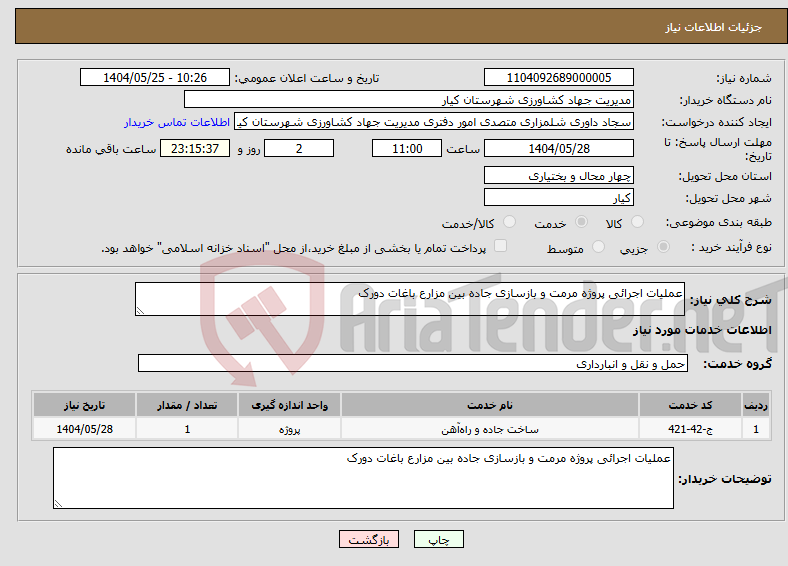Click the resize handle of توضیحات خریدار textarea
Image resolution: width=788 pixels, height=566 pixels.
(x=58, y=504)
